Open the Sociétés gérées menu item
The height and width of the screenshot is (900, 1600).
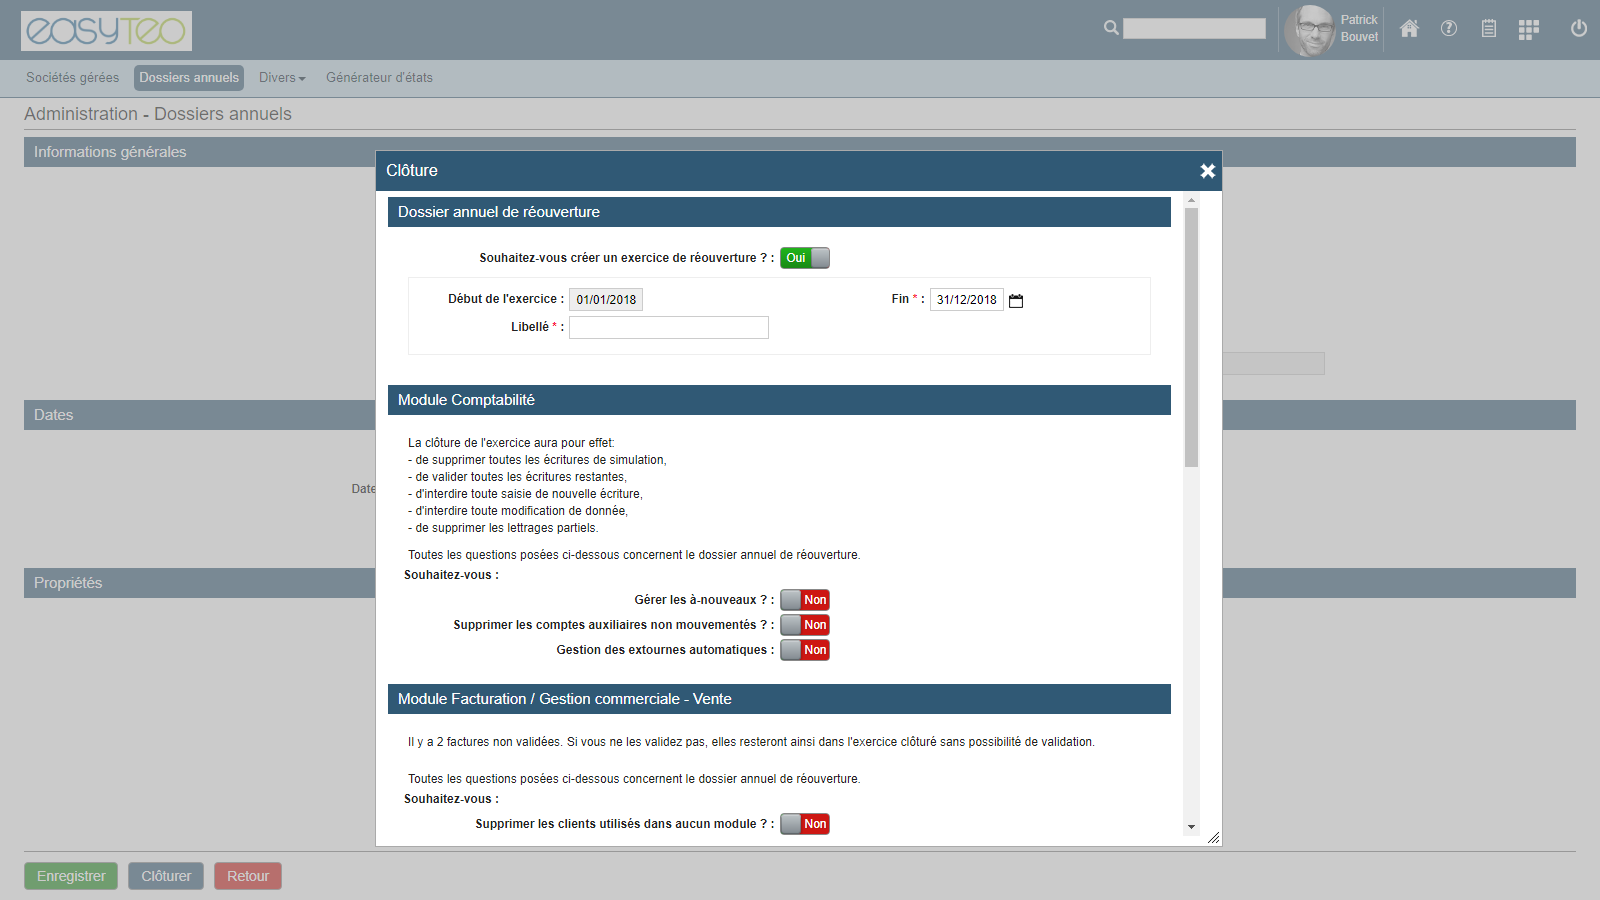[x=72, y=78]
